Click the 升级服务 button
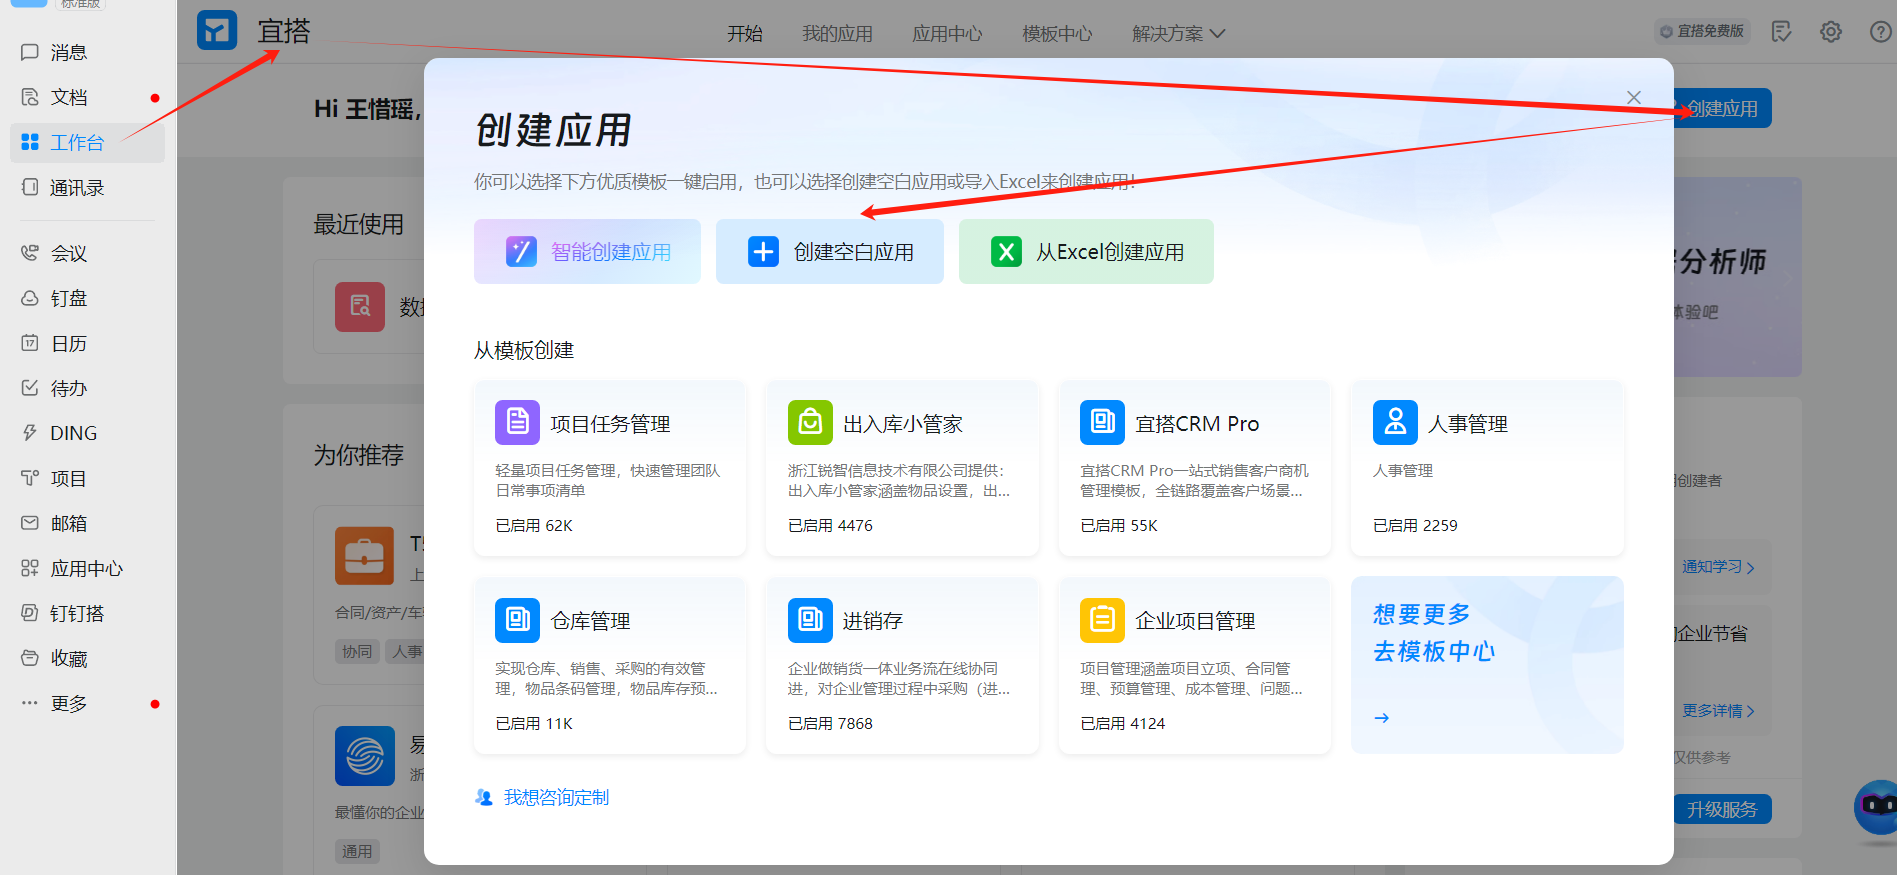The width and height of the screenshot is (1897, 875). (1723, 809)
